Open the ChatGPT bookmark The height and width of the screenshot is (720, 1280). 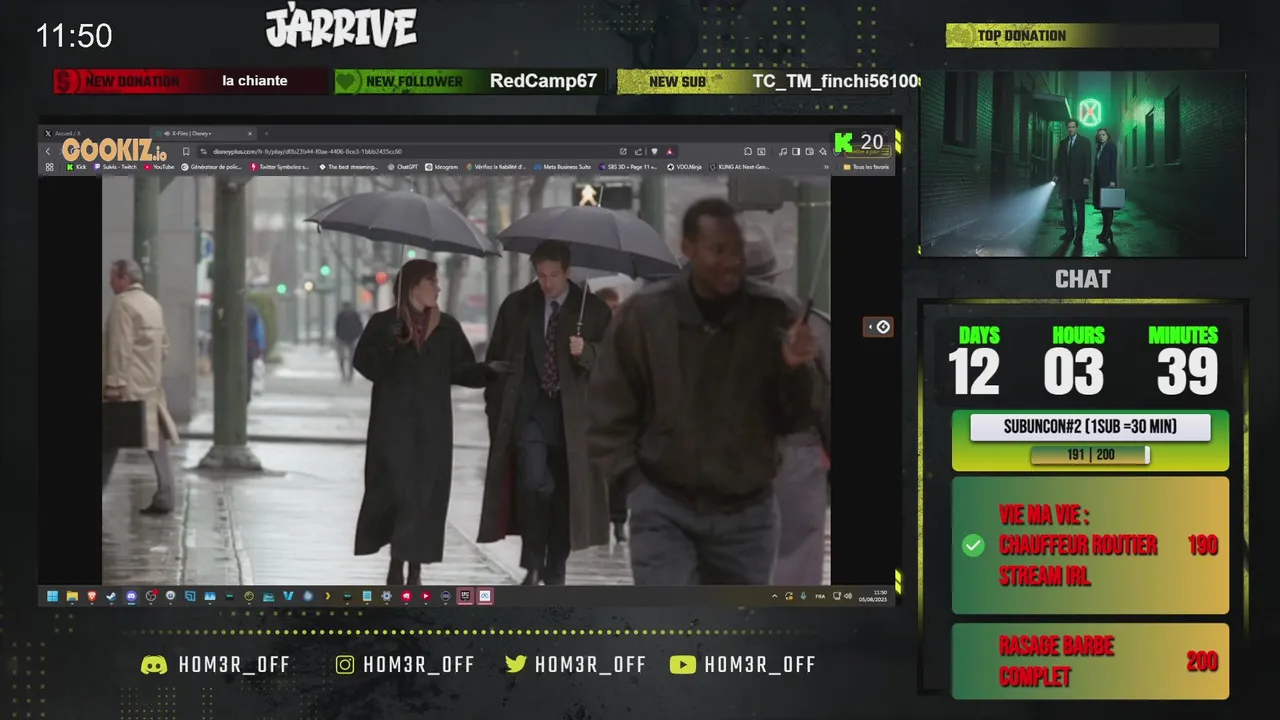(403, 167)
